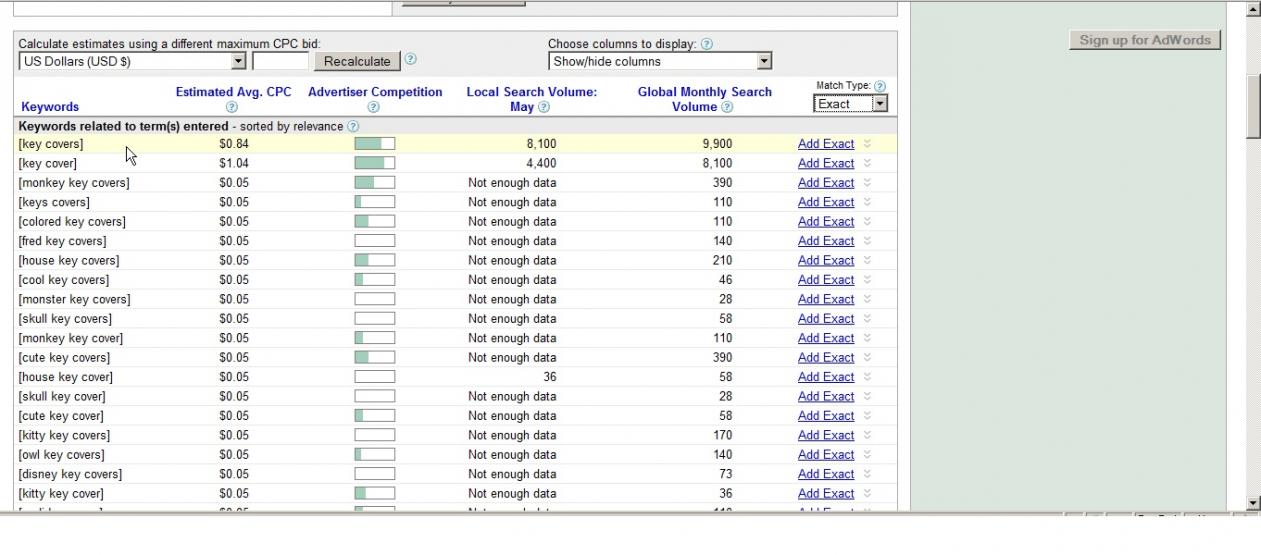
Task: Click help icon beside Global Monthly Search Volume
Action: coord(727,107)
